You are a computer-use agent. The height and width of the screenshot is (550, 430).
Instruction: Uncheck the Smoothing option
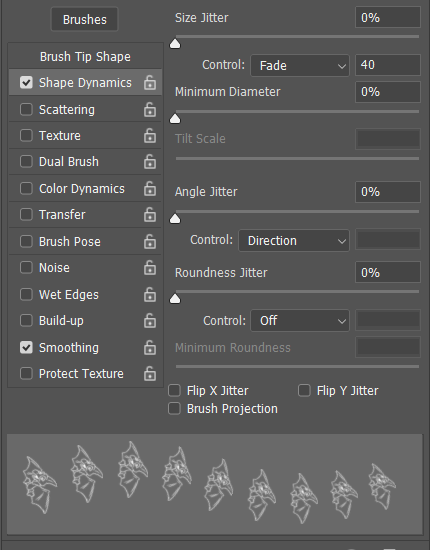pos(26,348)
